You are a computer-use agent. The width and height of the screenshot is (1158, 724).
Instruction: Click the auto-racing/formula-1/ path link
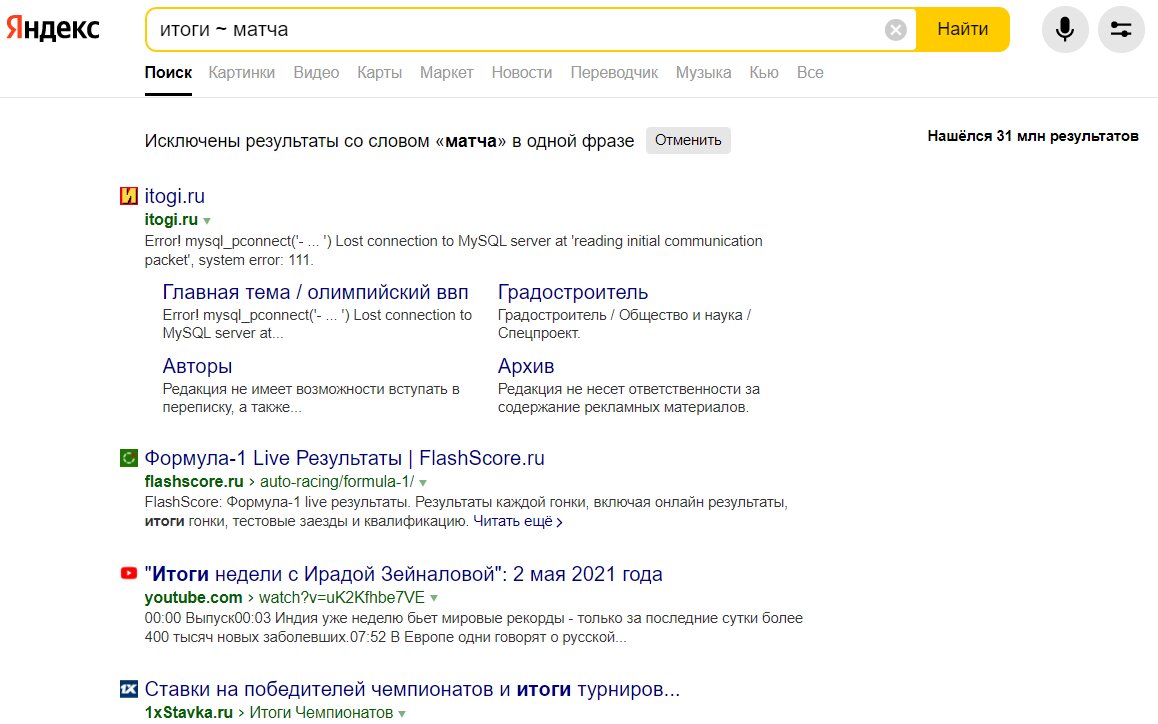click(337, 482)
